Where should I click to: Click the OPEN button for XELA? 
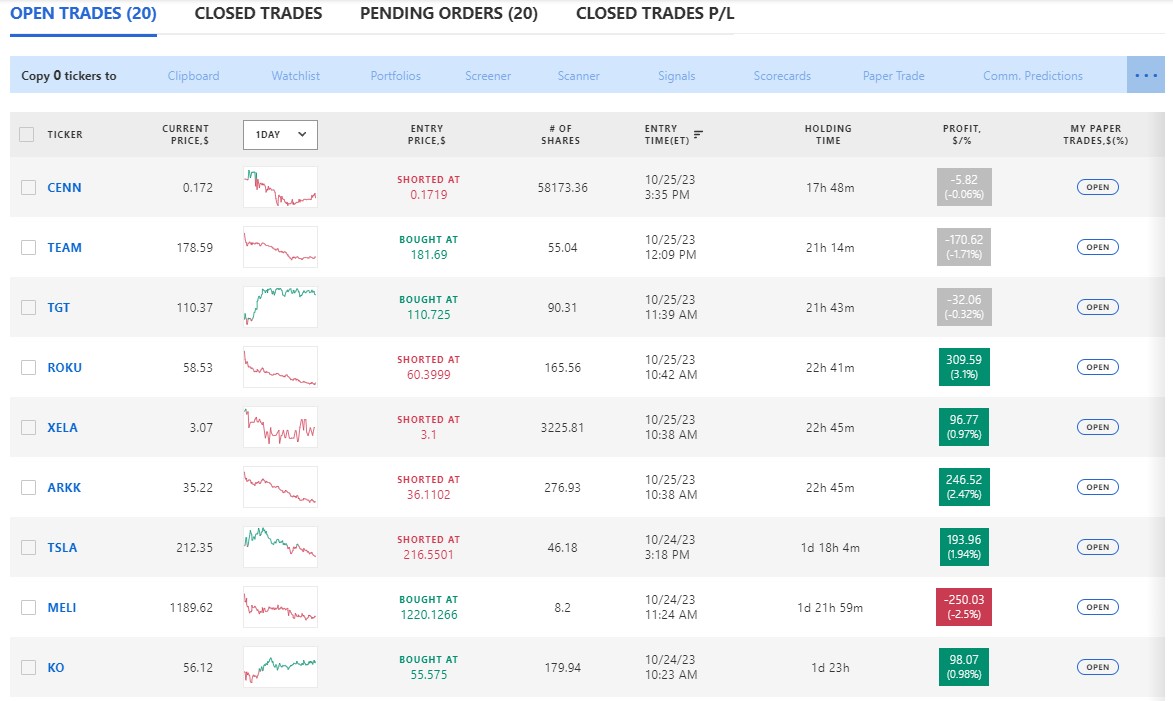pos(1097,427)
